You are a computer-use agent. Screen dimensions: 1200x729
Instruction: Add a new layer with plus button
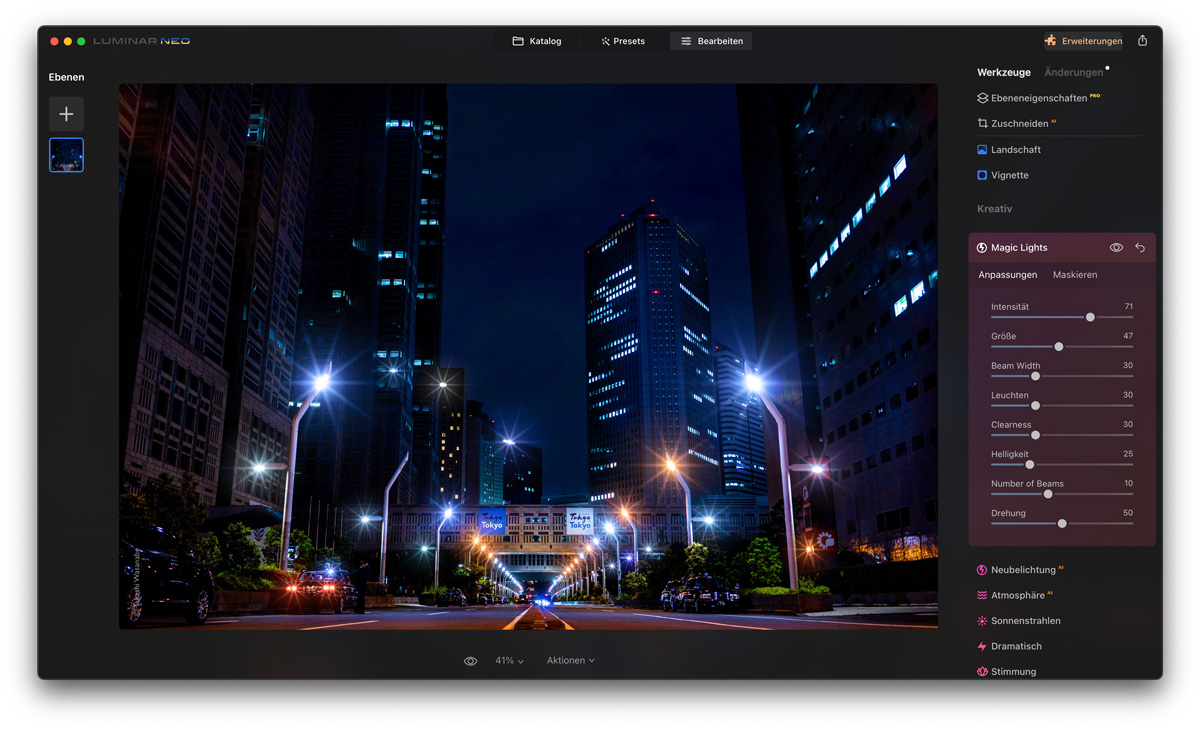click(x=66, y=114)
